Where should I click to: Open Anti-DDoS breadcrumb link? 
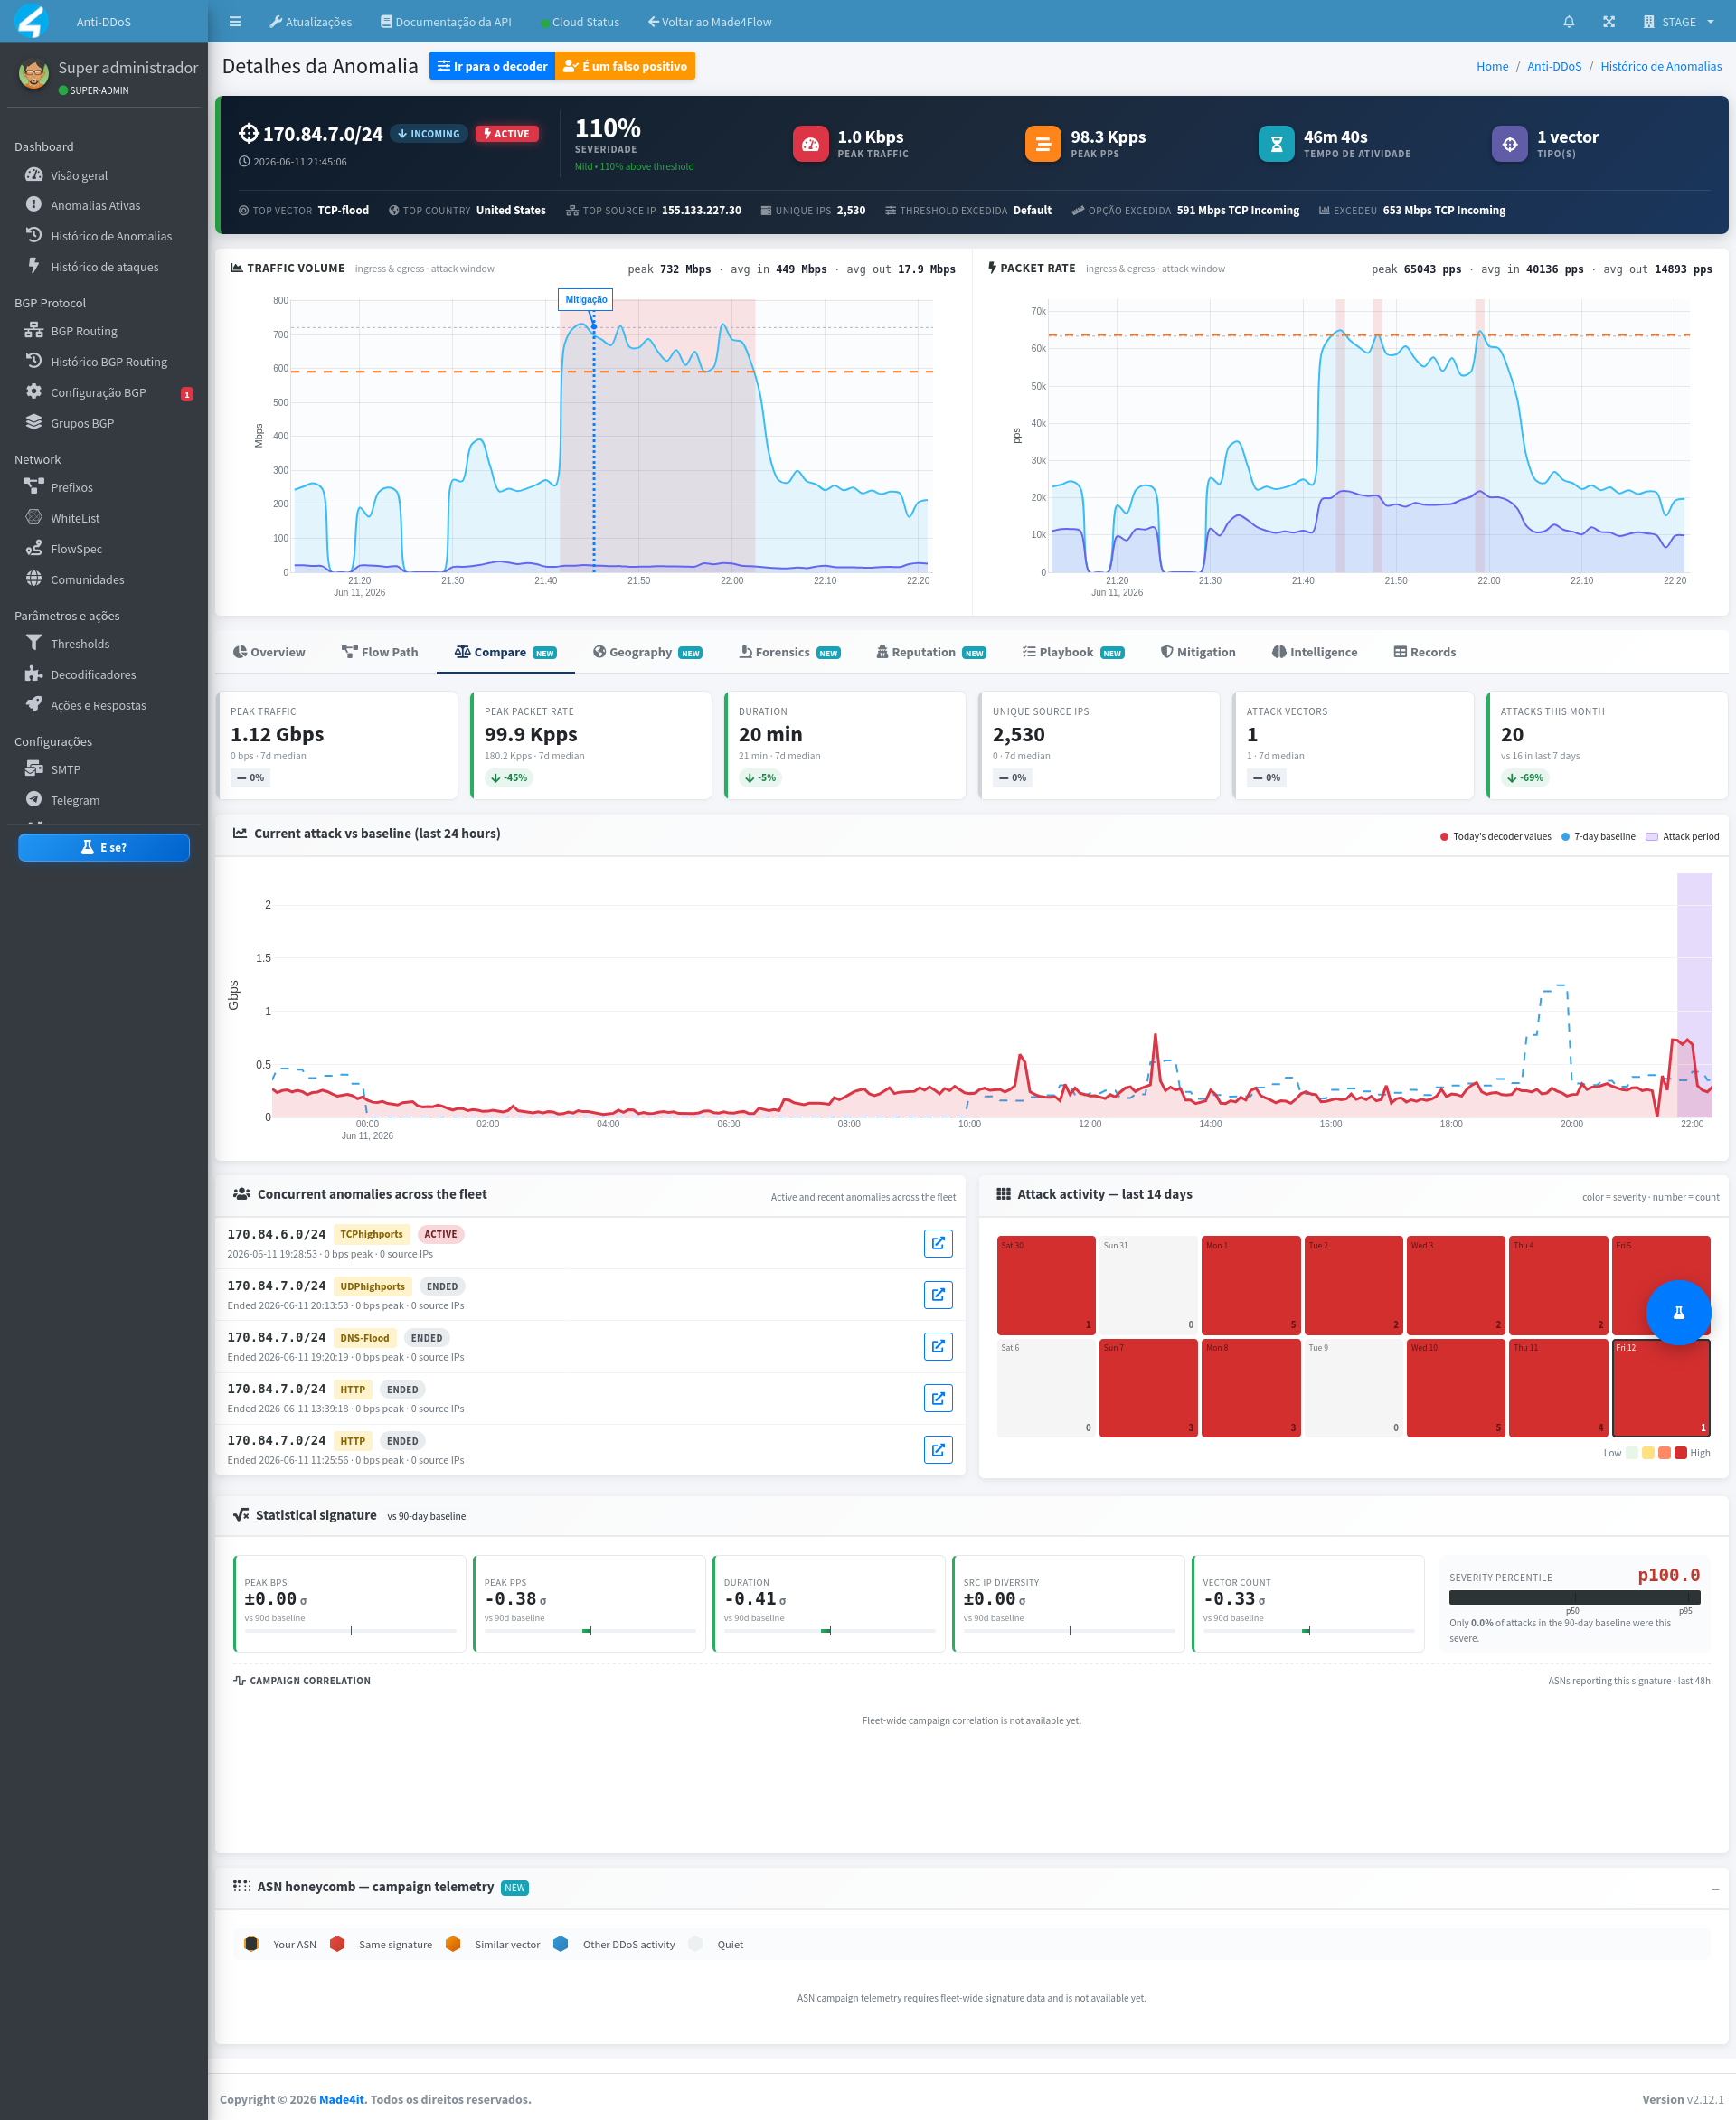click(1553, 67)
